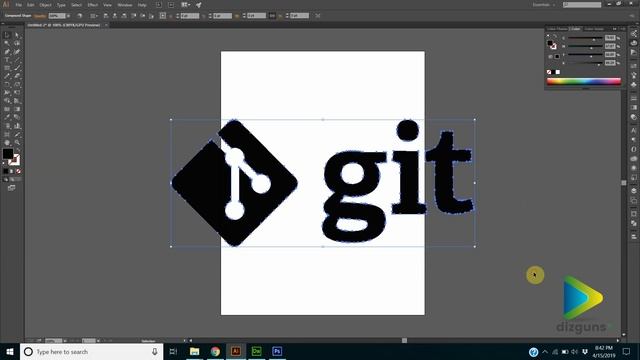Select the Direct Selection tool
Viewport: 640px width, 360px height.
coord(17,36)
